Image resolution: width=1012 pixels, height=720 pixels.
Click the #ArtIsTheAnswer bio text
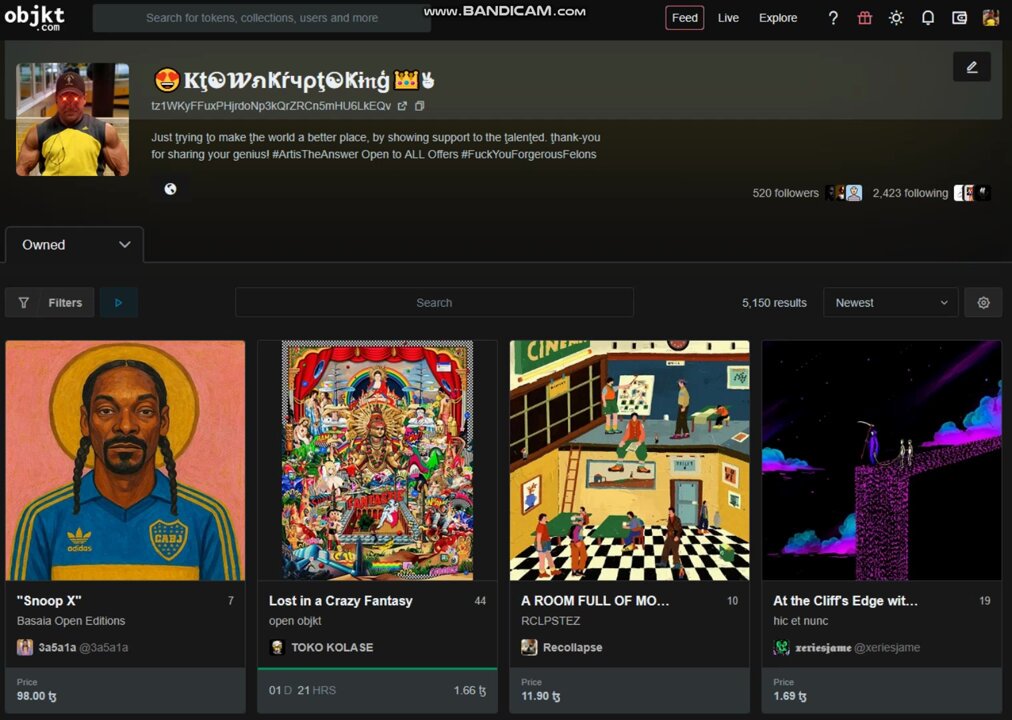(x=315, y=154)
